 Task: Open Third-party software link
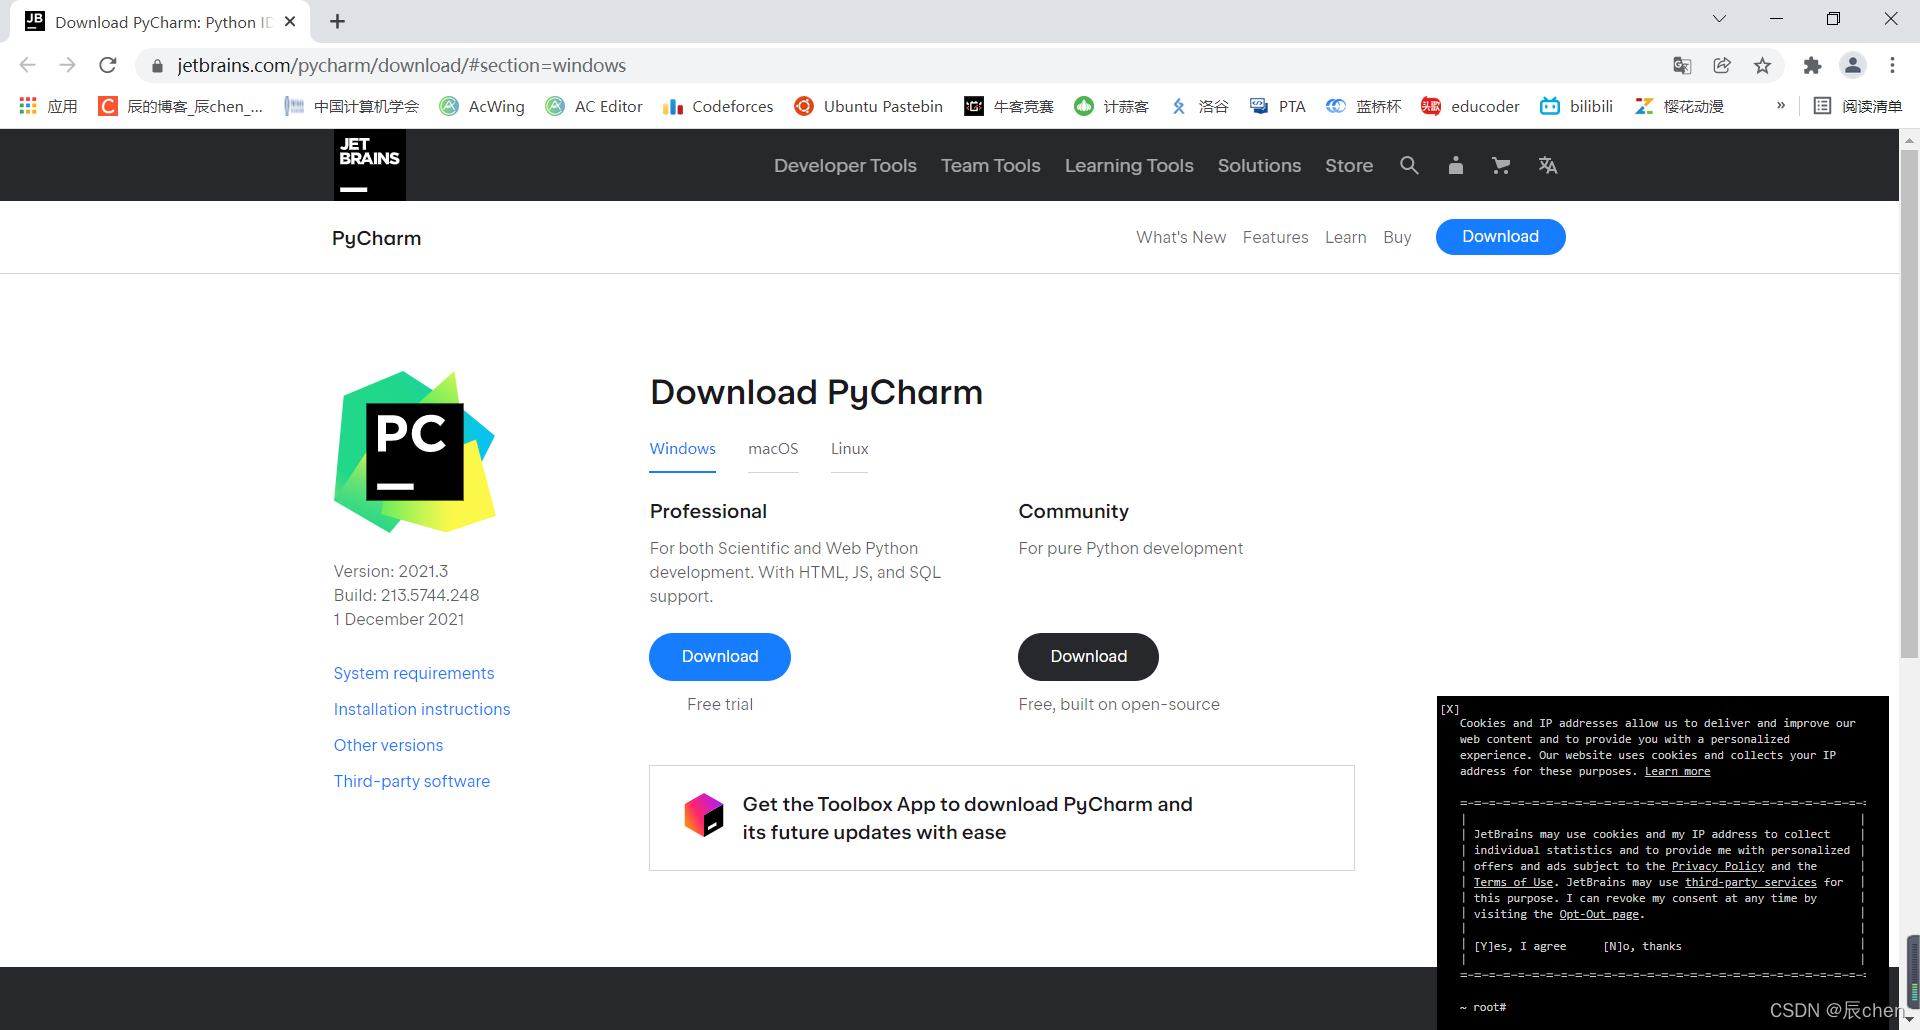coord(412,781)
